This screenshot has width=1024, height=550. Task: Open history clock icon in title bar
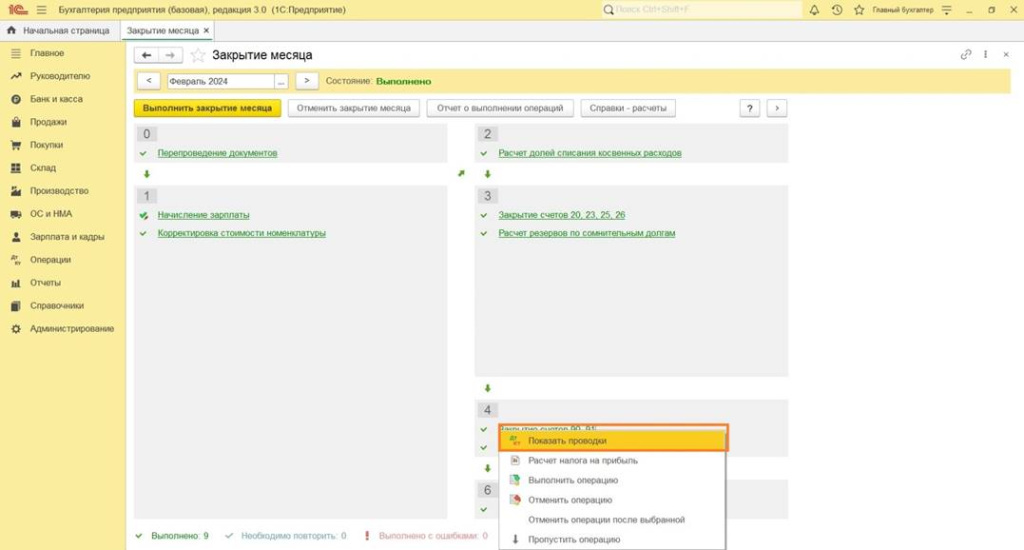(x=835, y=10)
